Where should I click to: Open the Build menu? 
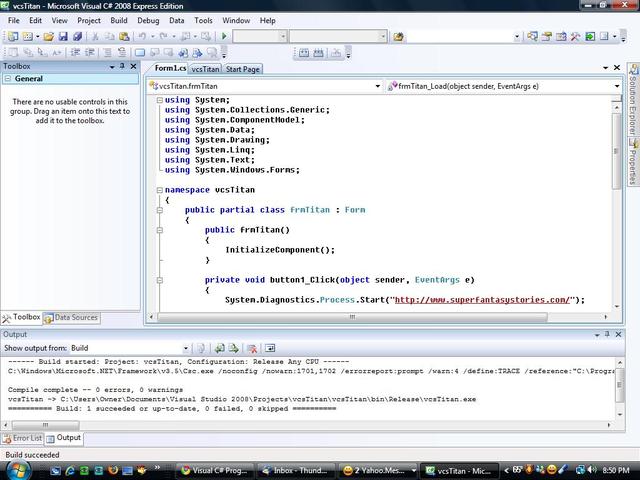point(119,20)
